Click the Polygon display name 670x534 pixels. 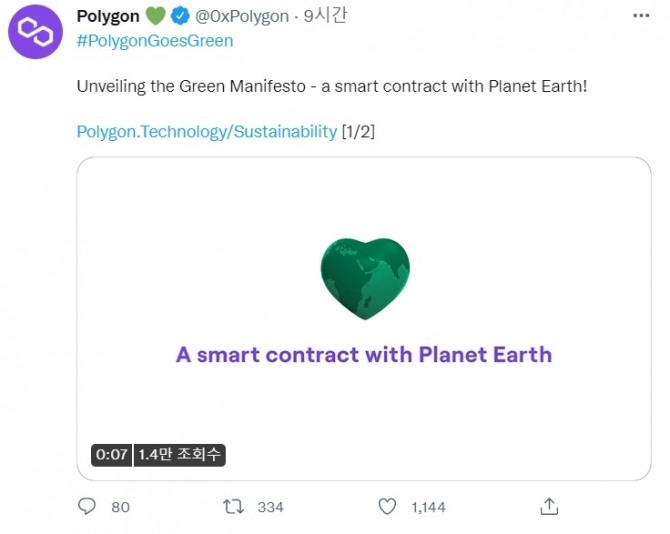108,16
